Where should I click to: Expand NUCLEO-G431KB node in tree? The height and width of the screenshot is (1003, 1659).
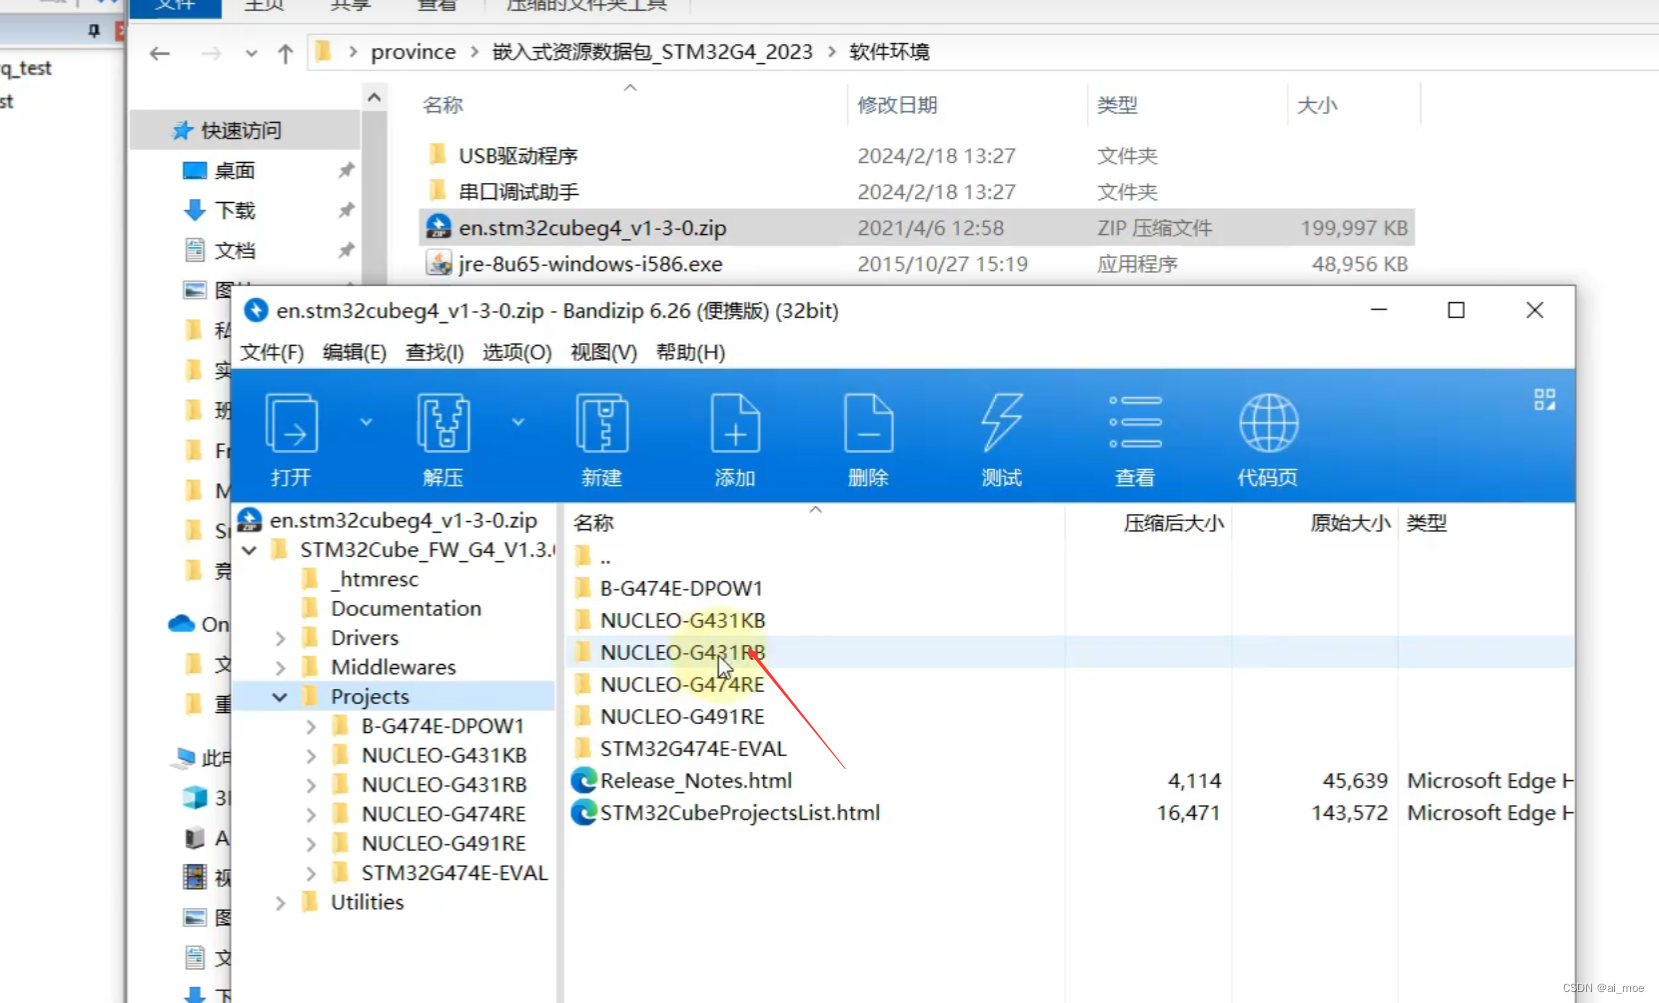(x=311, y=756)
